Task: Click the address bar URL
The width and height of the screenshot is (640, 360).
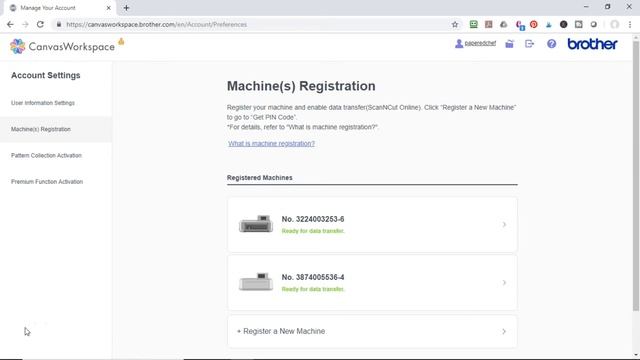Action: [157, 24]
